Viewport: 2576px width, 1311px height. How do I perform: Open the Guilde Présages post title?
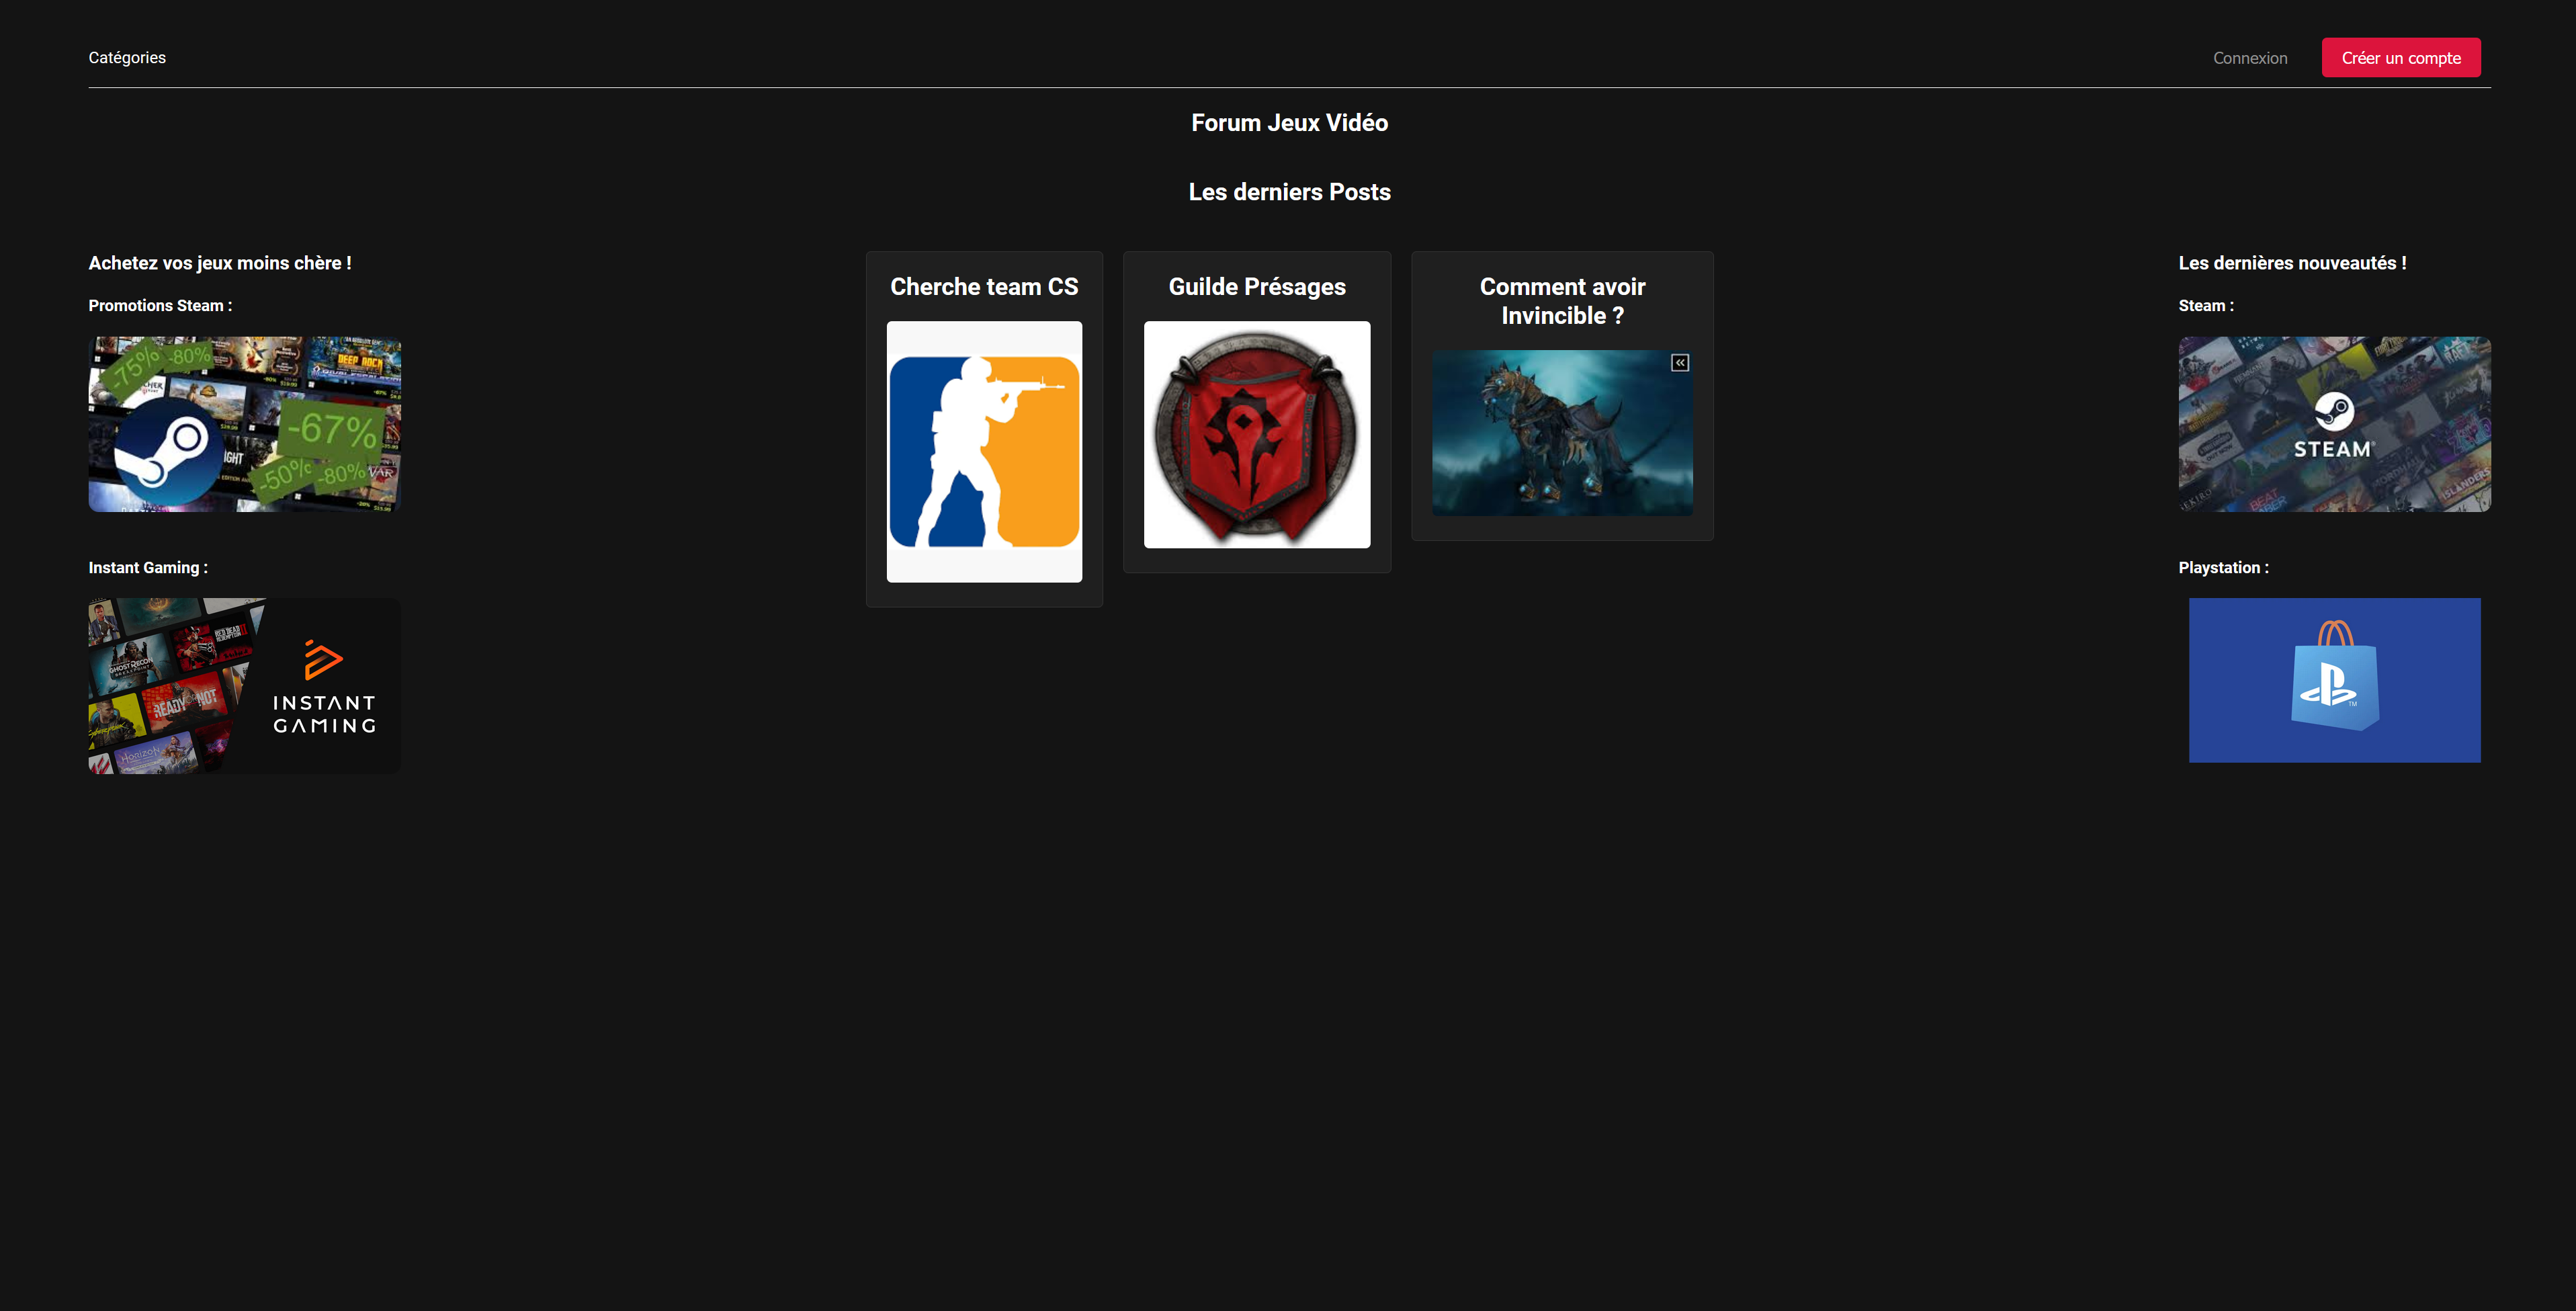tap(1256, 287)
